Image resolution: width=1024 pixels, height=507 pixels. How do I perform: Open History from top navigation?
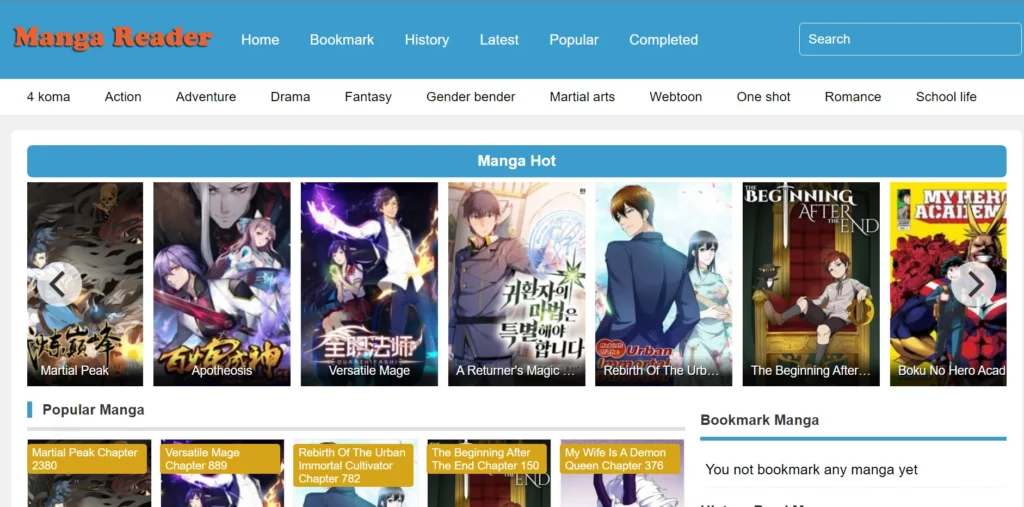[x=426, y=40]
